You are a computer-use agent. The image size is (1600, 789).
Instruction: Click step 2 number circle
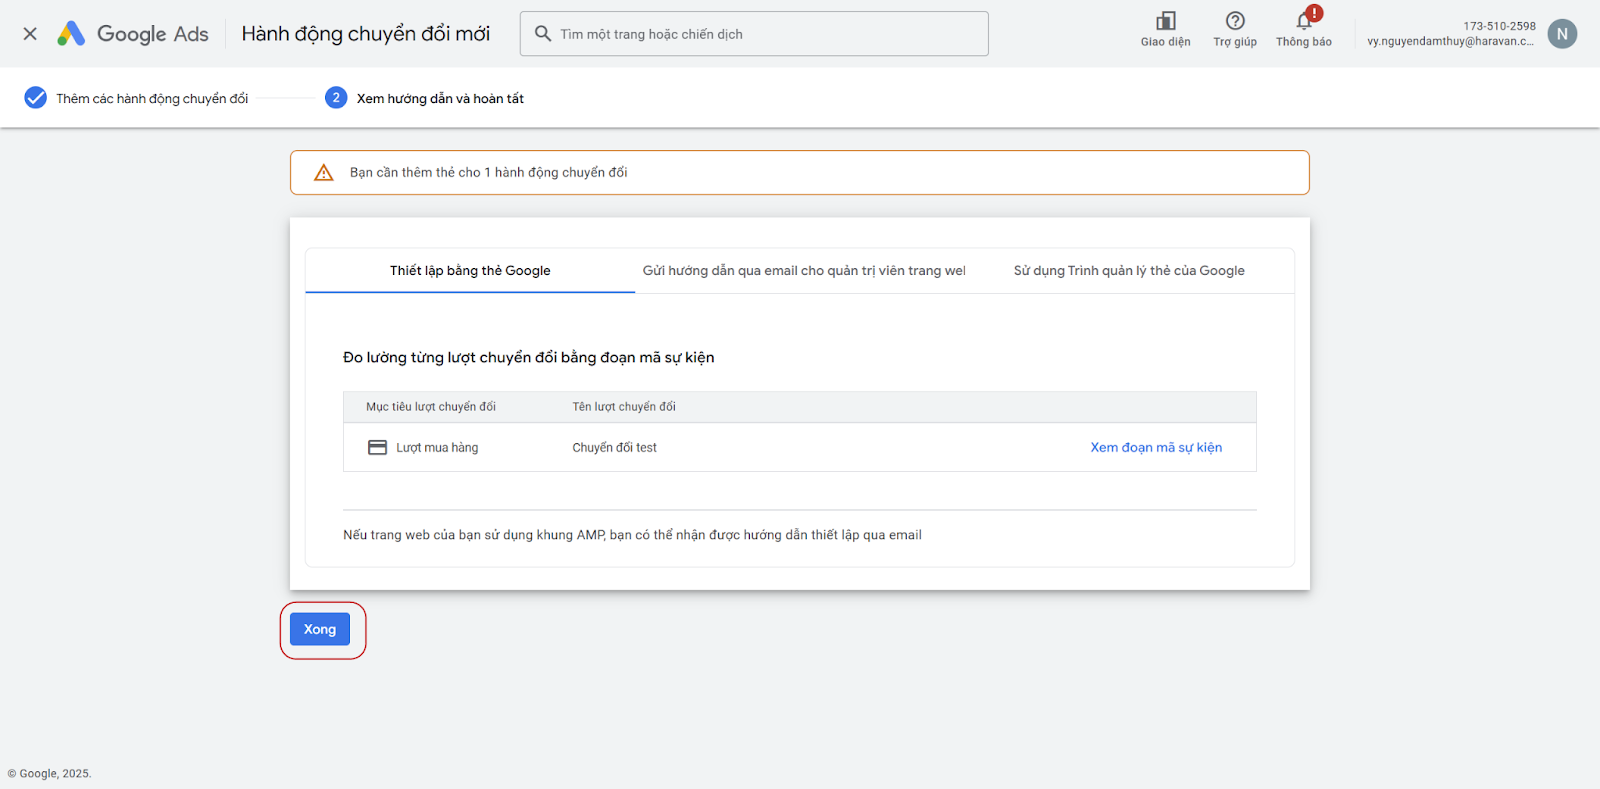(x=336, y=98)
